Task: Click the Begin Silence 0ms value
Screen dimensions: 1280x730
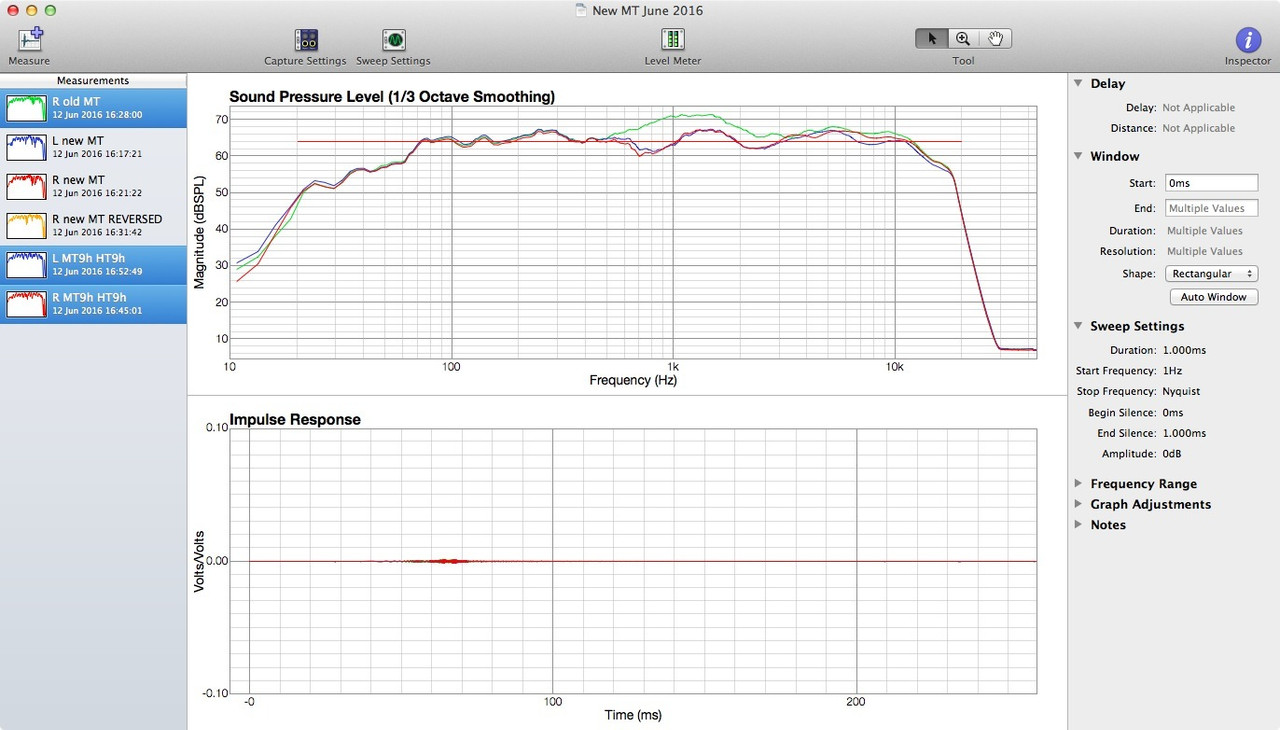Action: point(1173,413)
